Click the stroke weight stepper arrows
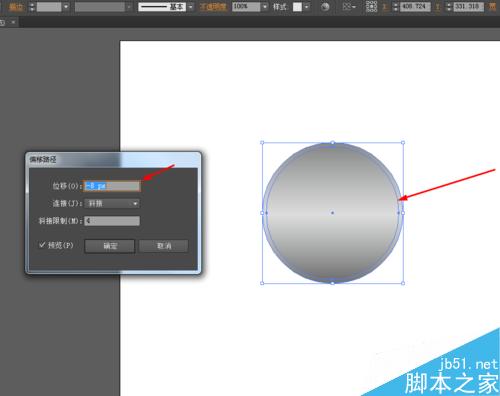 point(32,7)
